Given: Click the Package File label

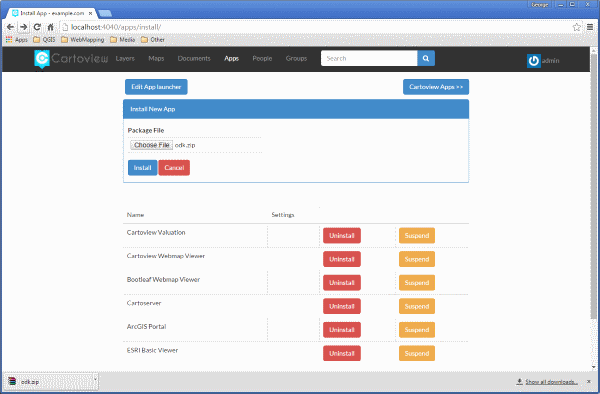Looking at the screenshot, I should tap(146, 130).
